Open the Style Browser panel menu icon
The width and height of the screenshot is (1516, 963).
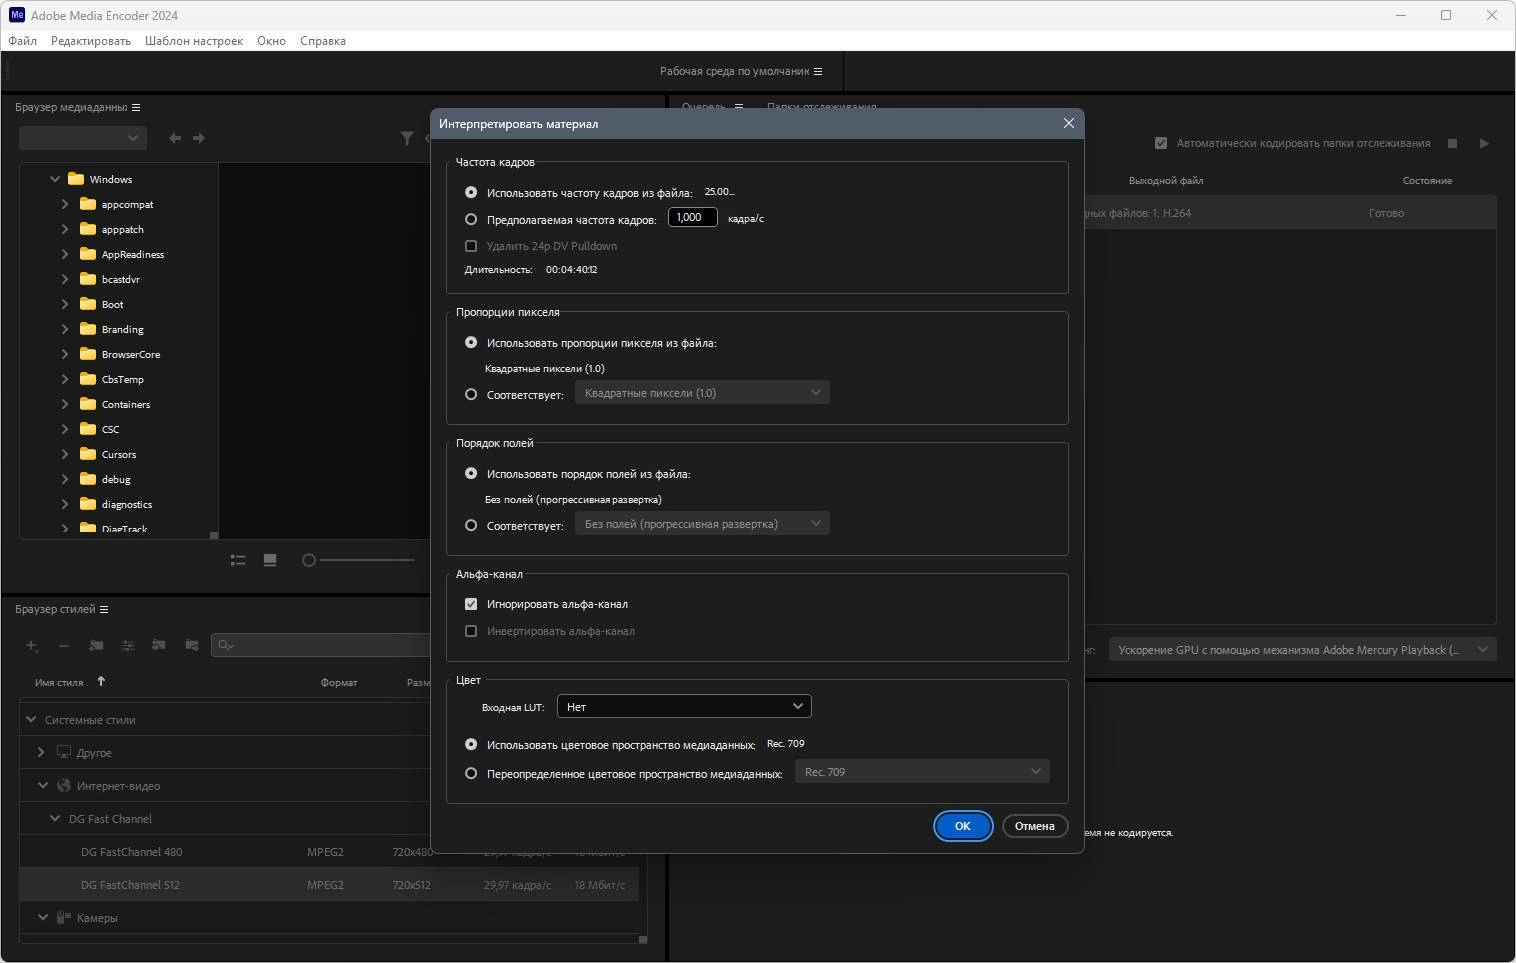click(x=104, y=609)
